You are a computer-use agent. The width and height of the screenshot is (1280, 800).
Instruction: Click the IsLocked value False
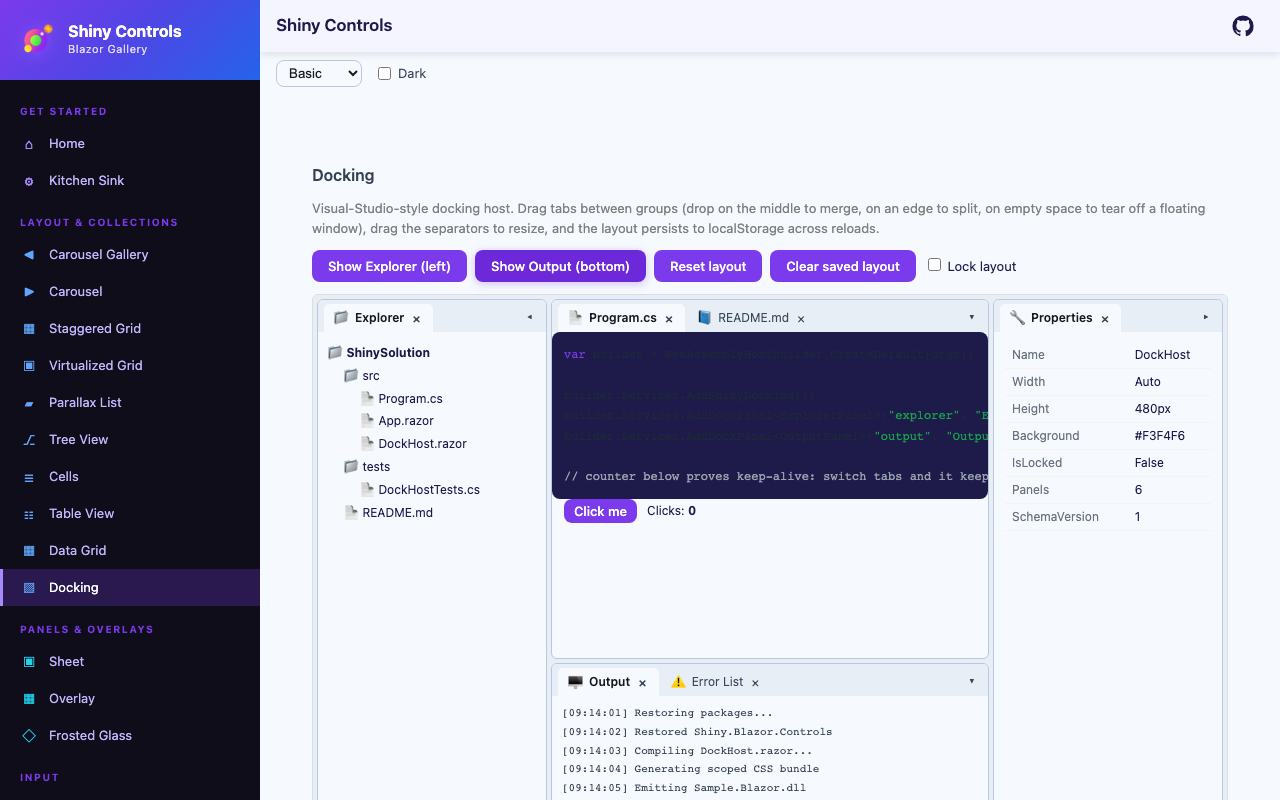click(1149, 463)
